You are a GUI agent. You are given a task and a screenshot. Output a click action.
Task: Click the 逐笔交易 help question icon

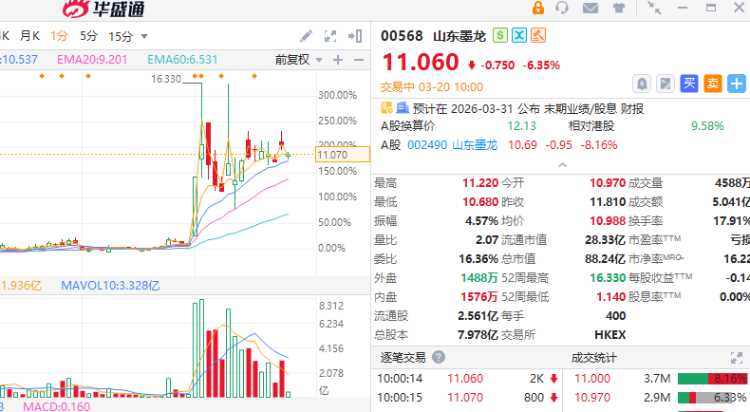point(438,357)
